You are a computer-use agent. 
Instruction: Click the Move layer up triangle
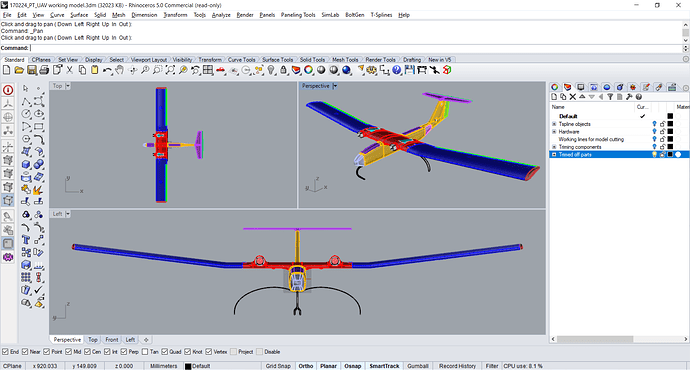click(x=582, y=97)
